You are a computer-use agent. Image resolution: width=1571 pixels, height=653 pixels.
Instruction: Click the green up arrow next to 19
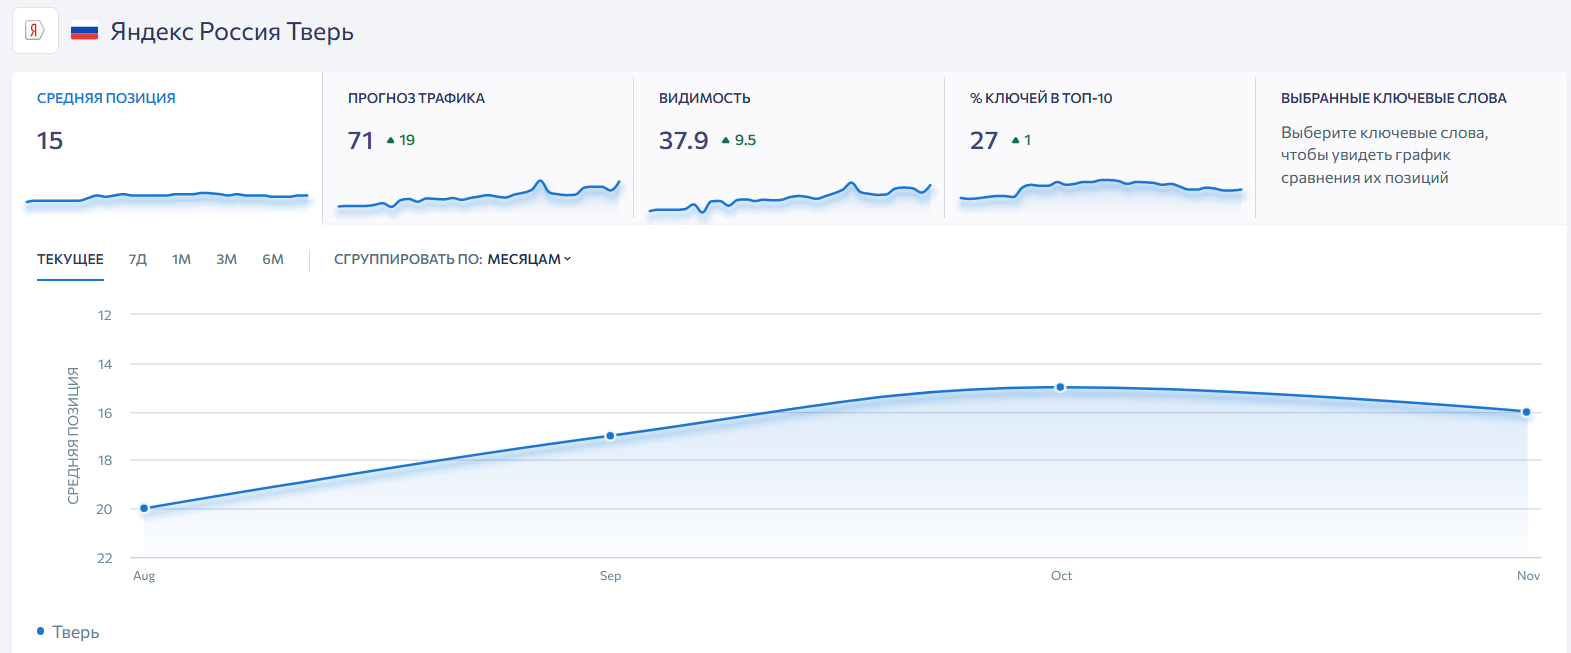[391, 141]
